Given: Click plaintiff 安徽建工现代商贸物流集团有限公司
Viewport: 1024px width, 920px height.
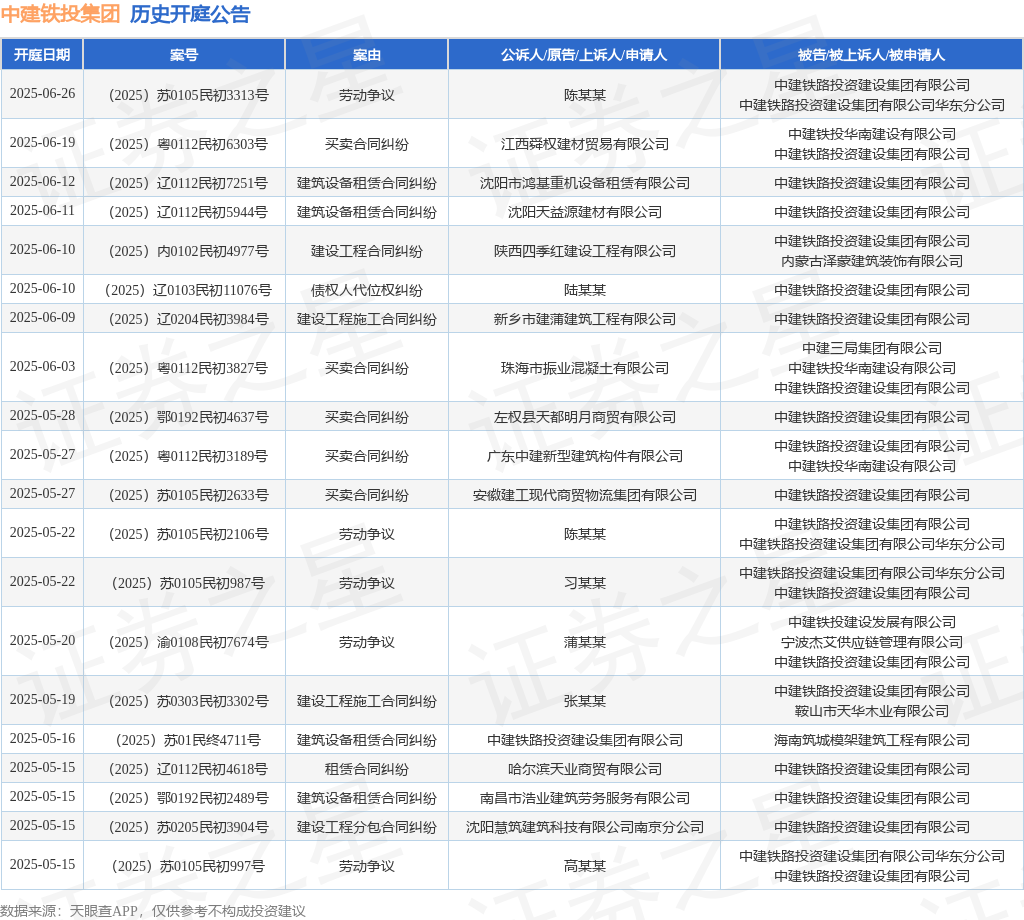Looking at the screenshot, I should point(584,496).
